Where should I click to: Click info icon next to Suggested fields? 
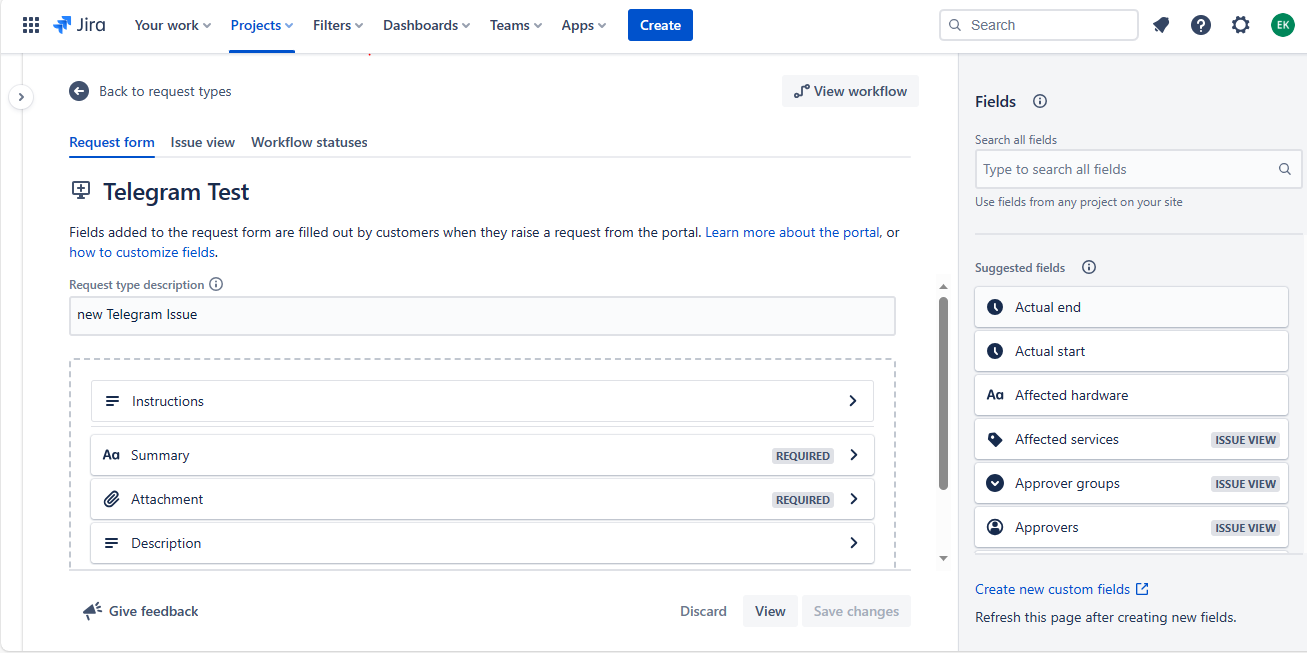[1089, 267]
